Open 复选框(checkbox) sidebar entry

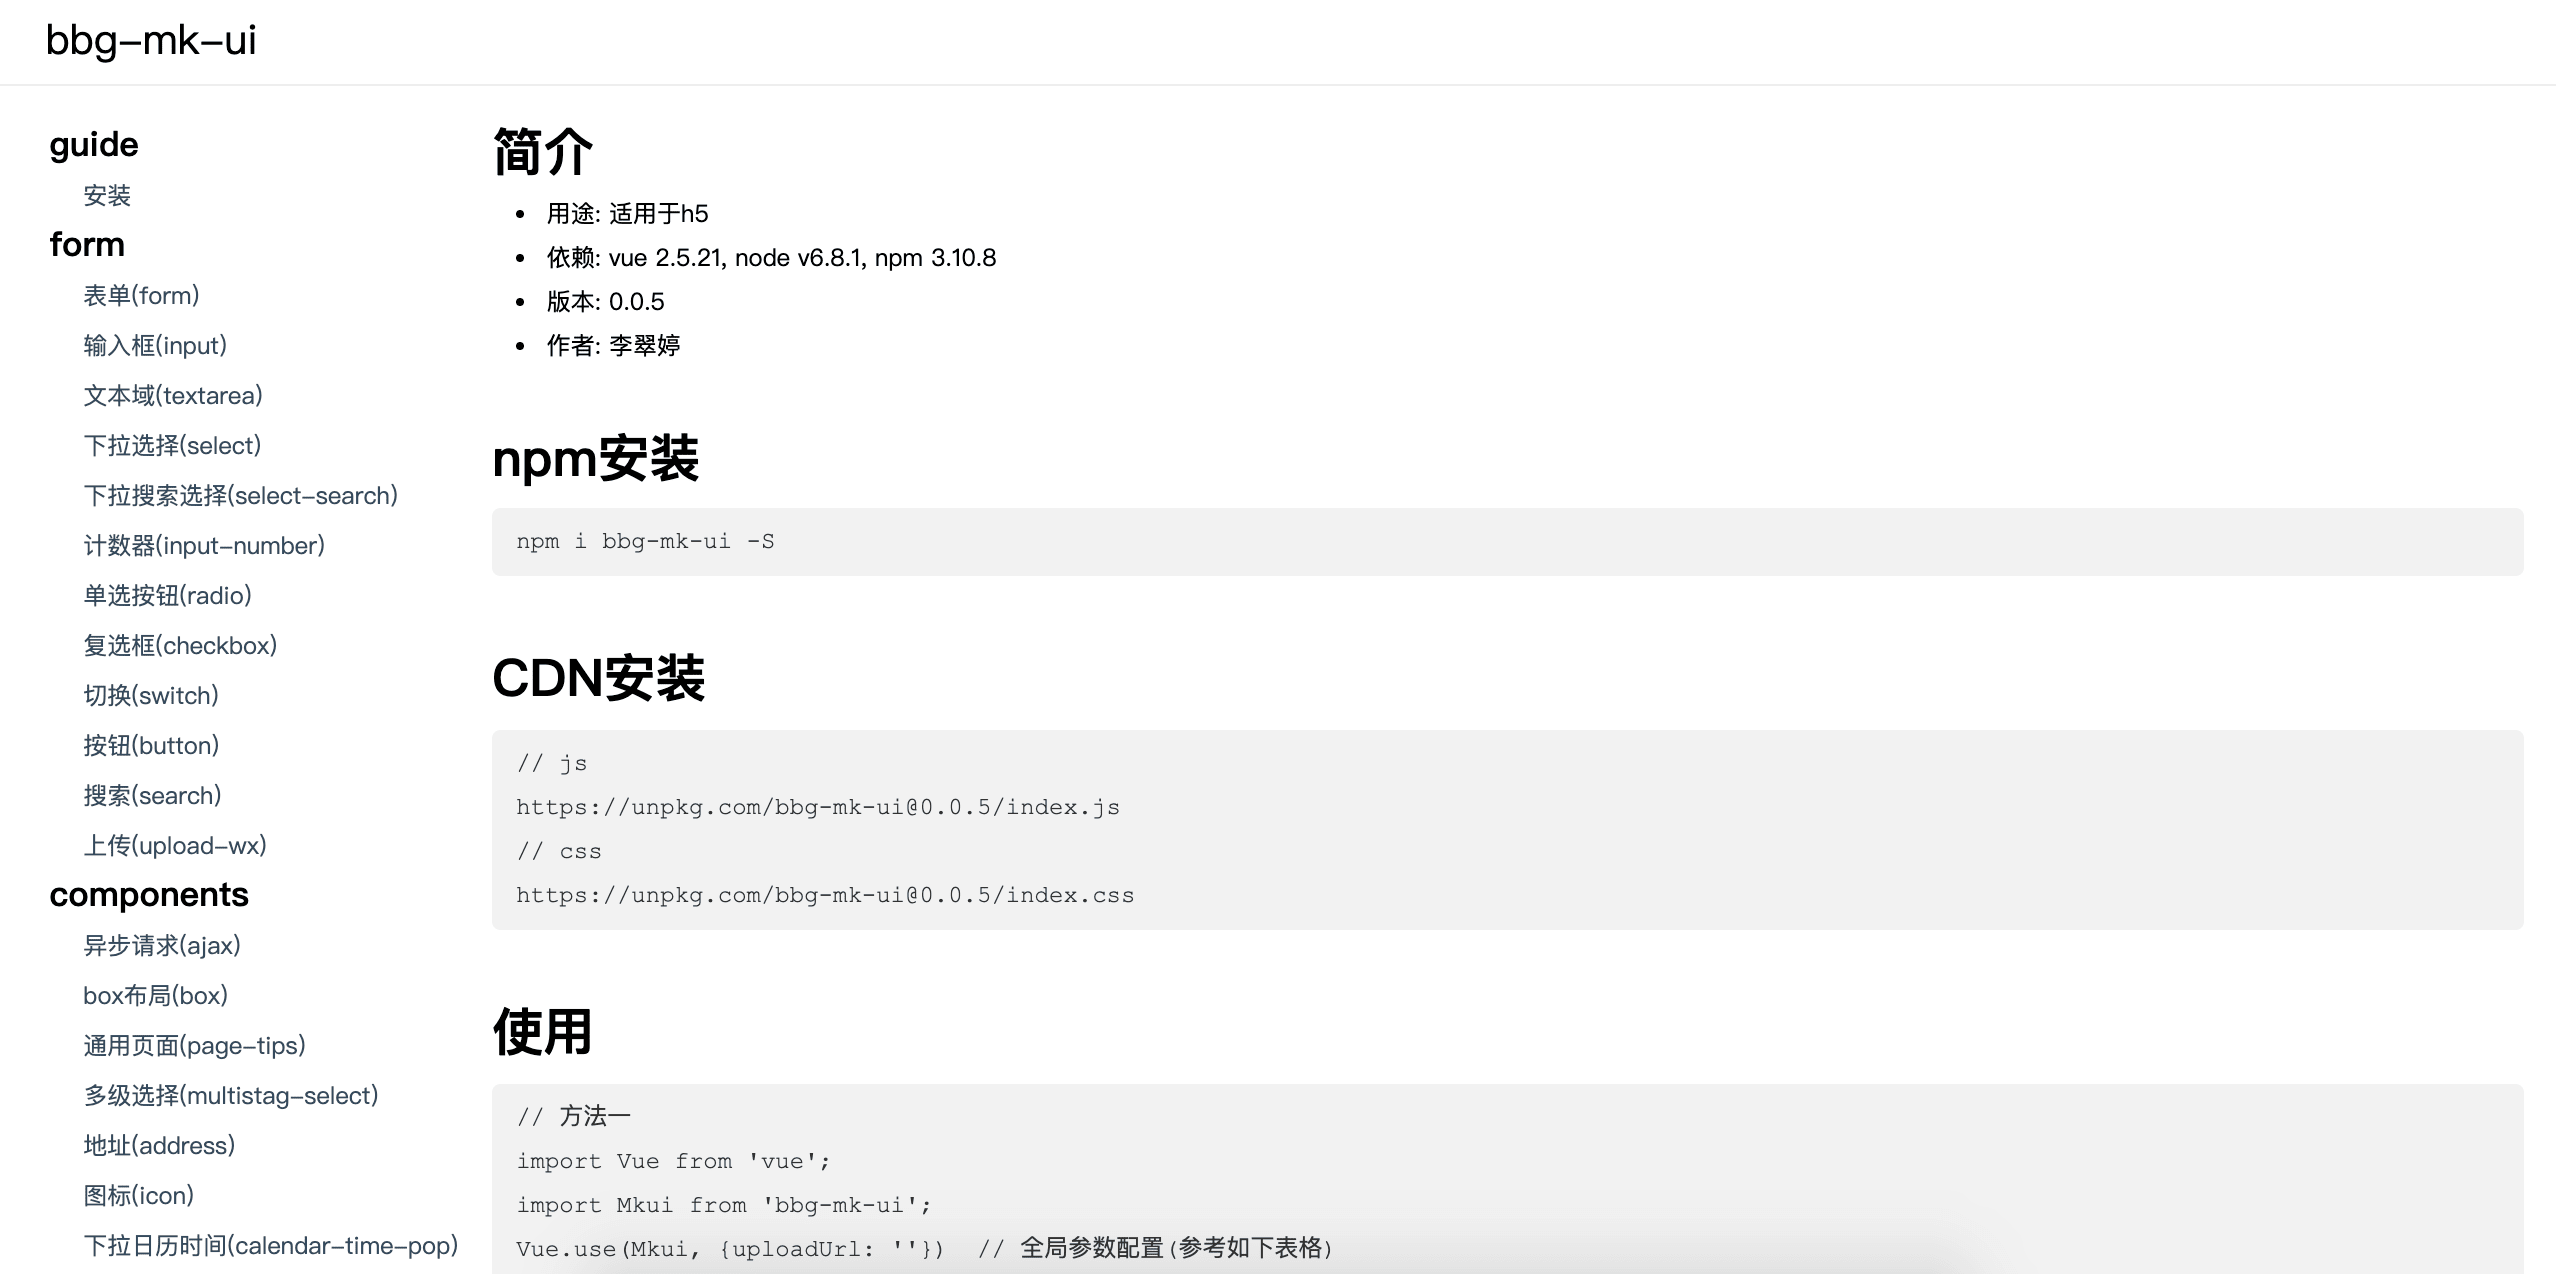[x=180, y=645]
